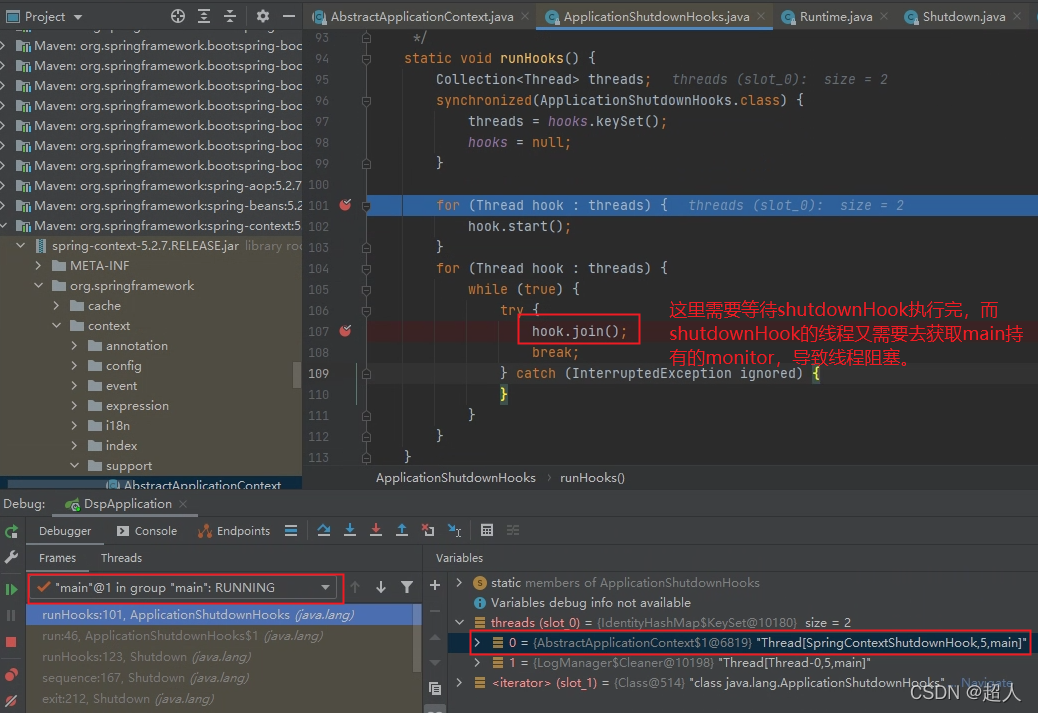Viewport: 1038px width, 713px height.
Task: Click the ApplicationShutdownHooks breadcrumb
Action: point(455,477)
